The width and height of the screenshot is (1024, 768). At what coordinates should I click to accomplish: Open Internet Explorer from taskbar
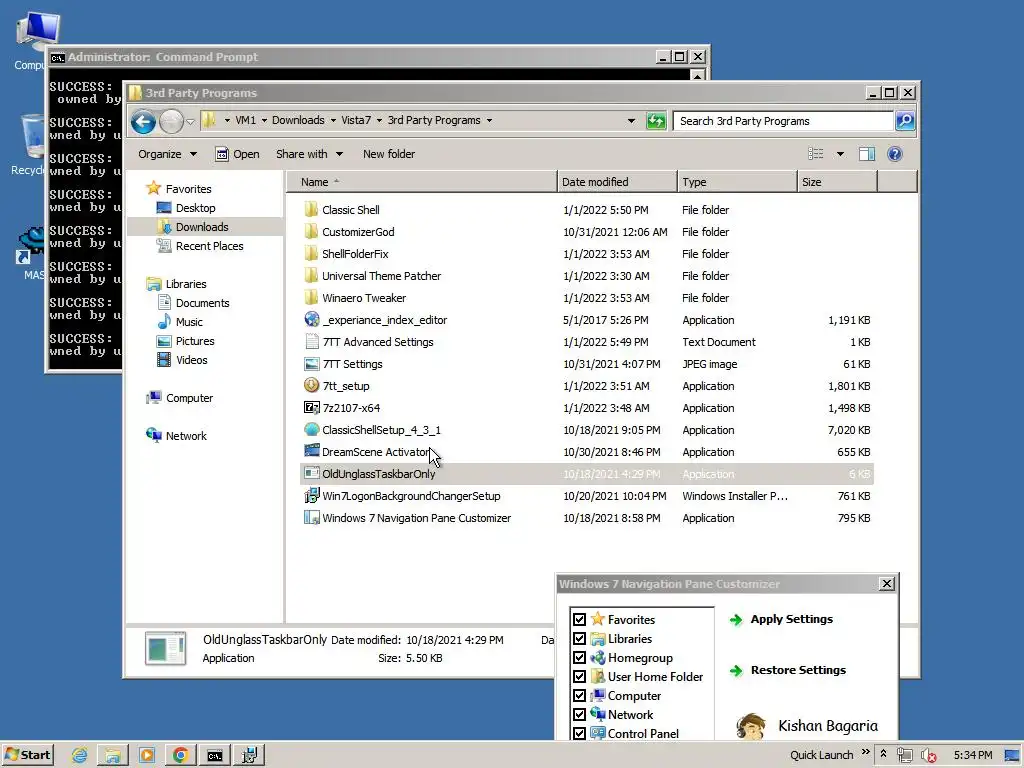click(x=80, y=756)
